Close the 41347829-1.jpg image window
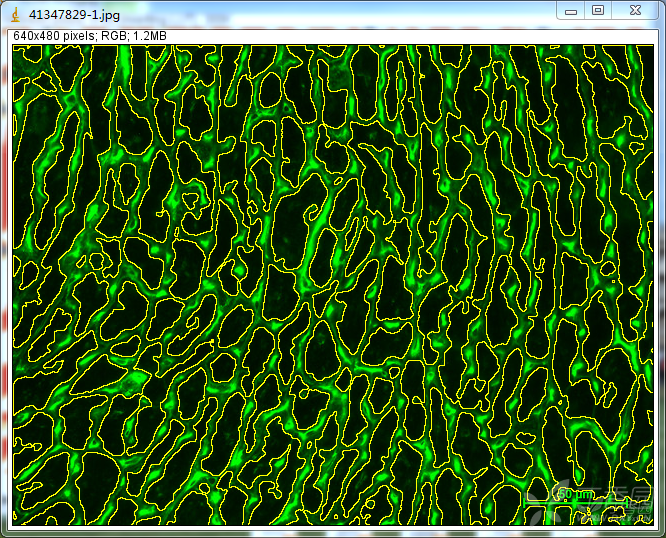The width and height of the screenshot is (666, 538). (635, 10)
